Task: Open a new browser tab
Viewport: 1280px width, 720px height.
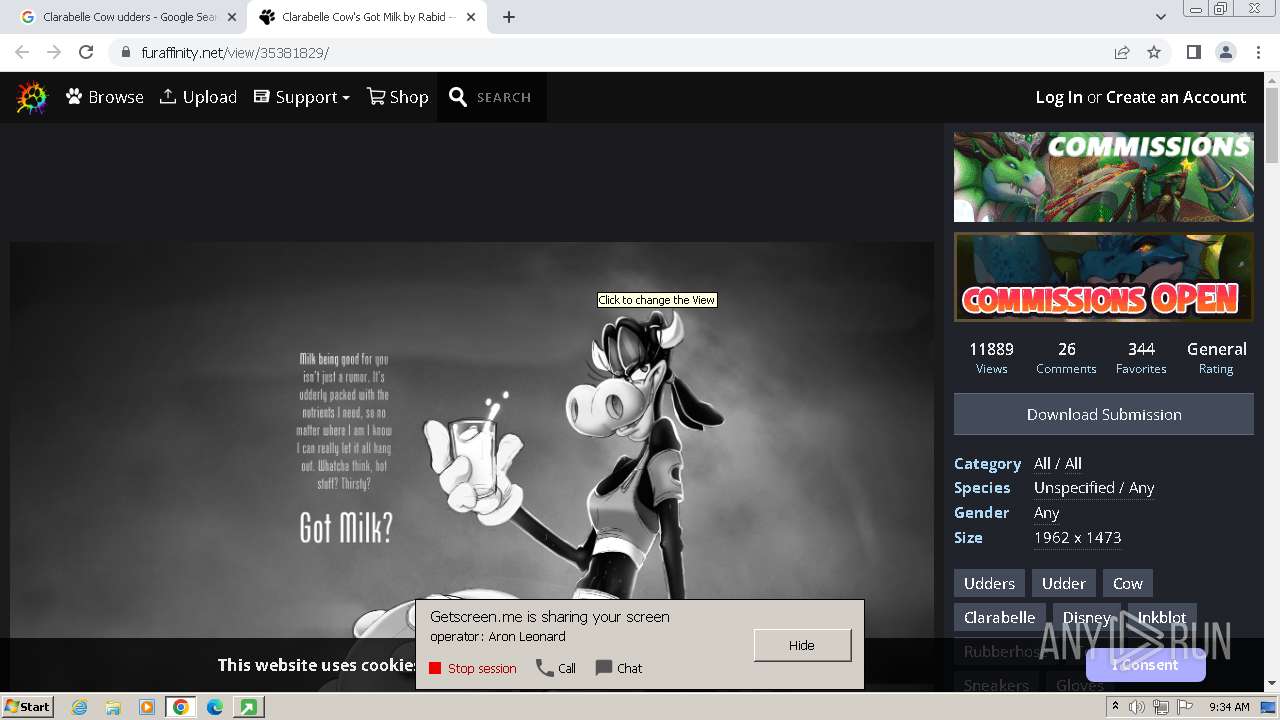Action: (509, 17)
